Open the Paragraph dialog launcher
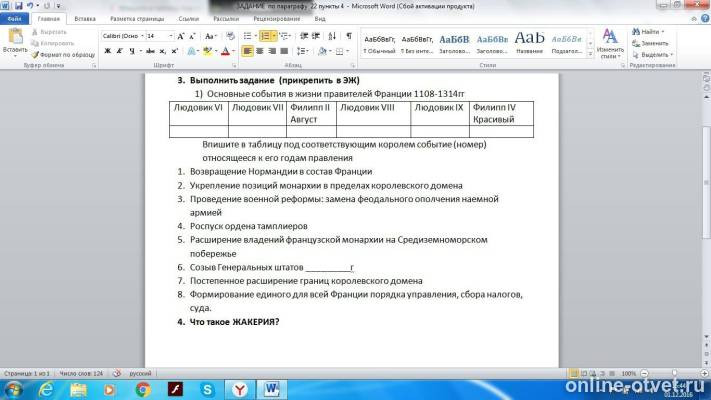Image resolution: width=711 pixels, height=400 pixels. (x=352, y=66)
